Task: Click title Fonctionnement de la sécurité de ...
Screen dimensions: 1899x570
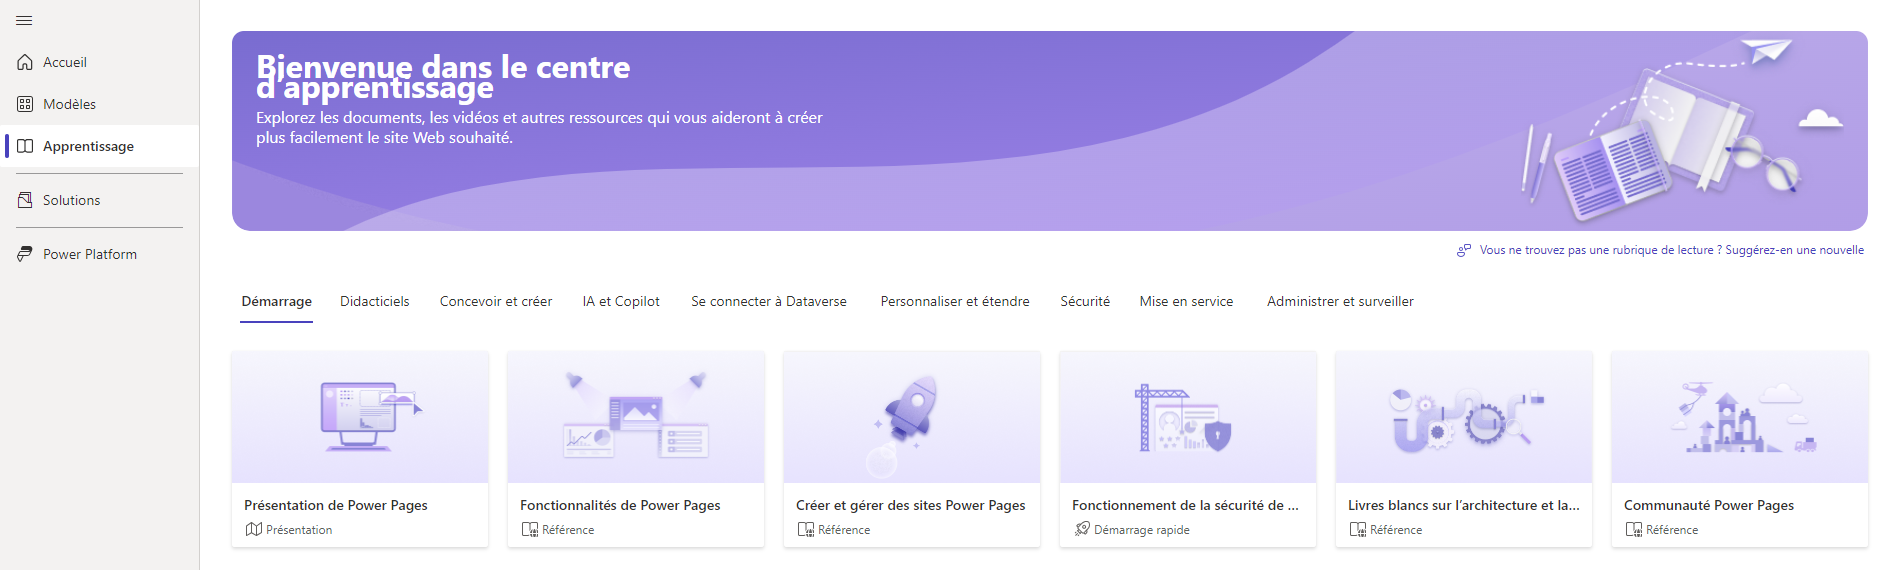Action: click(x=1185, y=505)
